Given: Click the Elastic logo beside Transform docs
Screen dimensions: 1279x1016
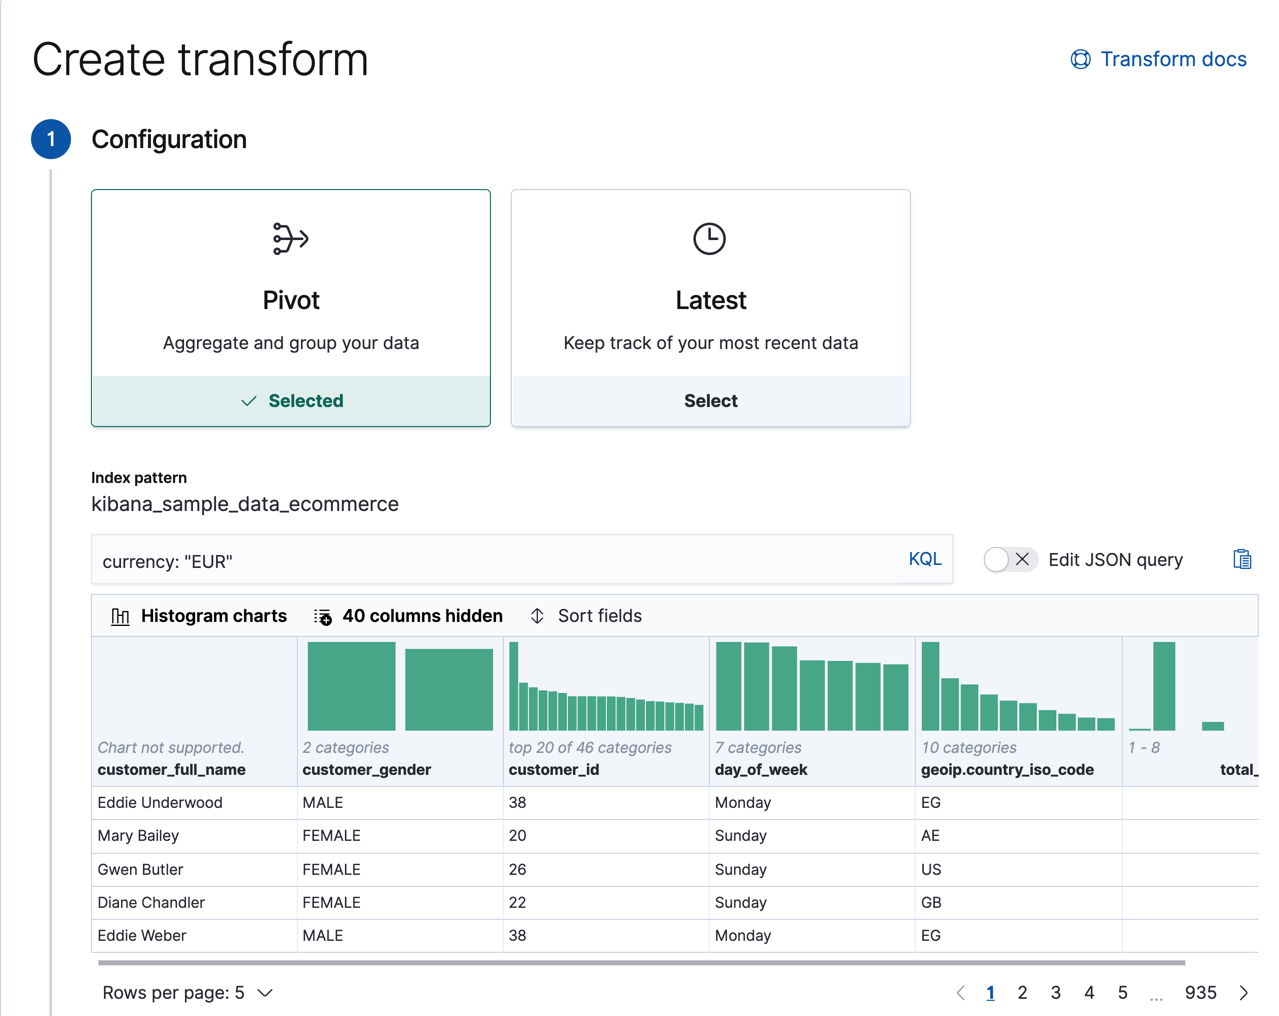Looking at the screenshot, I should 1080,59.
